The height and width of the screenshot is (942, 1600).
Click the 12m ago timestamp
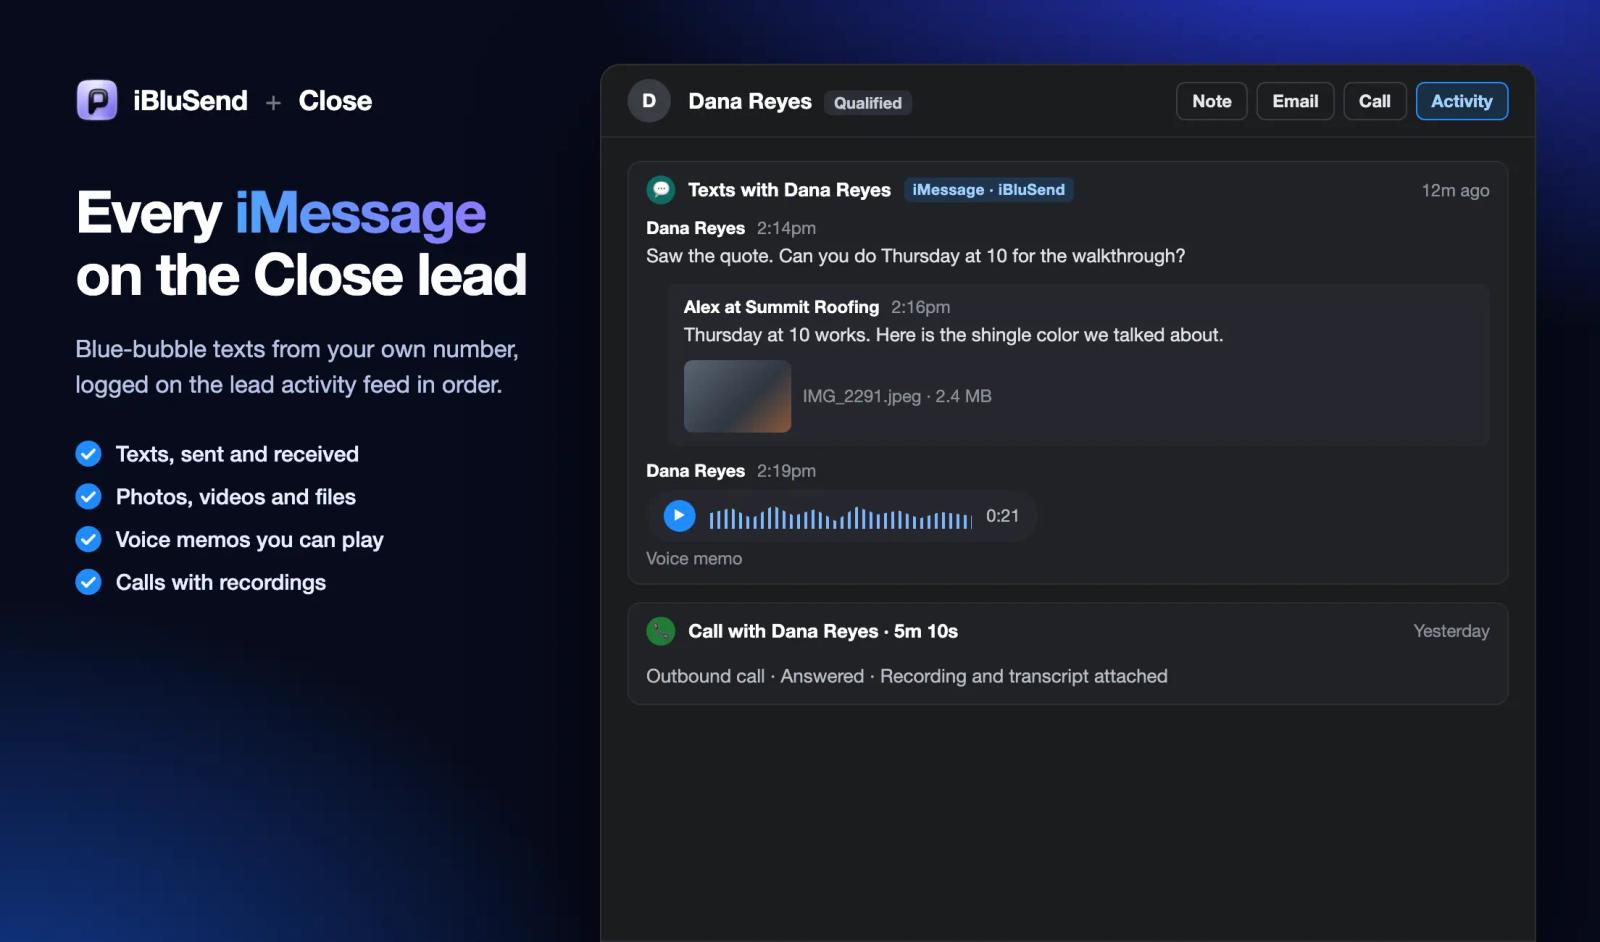pyautogui.click(x=1455, y=191)
